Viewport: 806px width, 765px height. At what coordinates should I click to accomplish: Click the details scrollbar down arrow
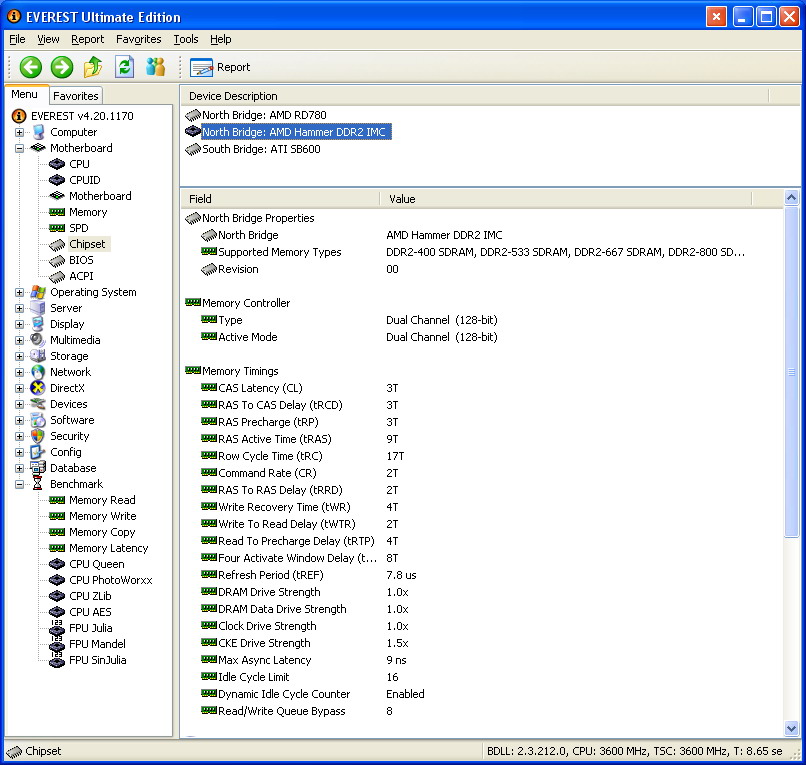point(792,728)
